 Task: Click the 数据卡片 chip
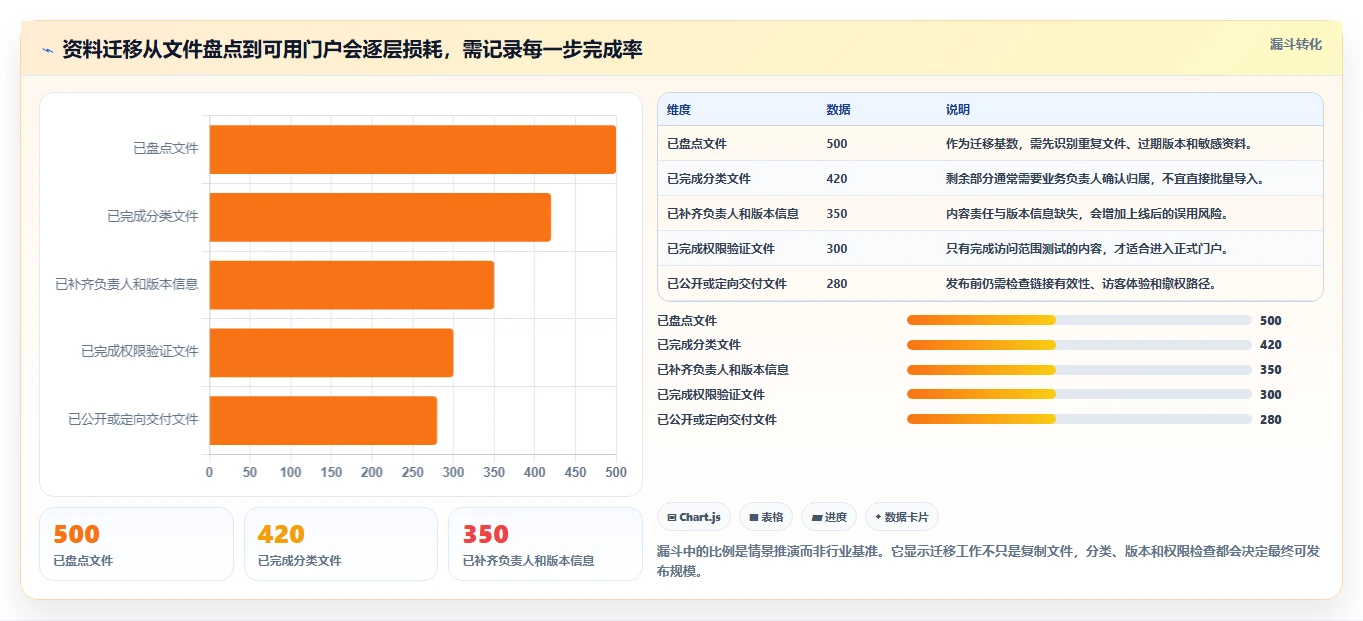[902, 517]
